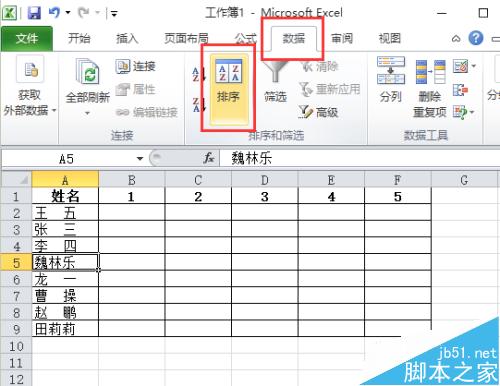Viewport: 500px width, 386px height.
Task: Click the 全部刷新 refresh icon
Action: pos(87,71)
